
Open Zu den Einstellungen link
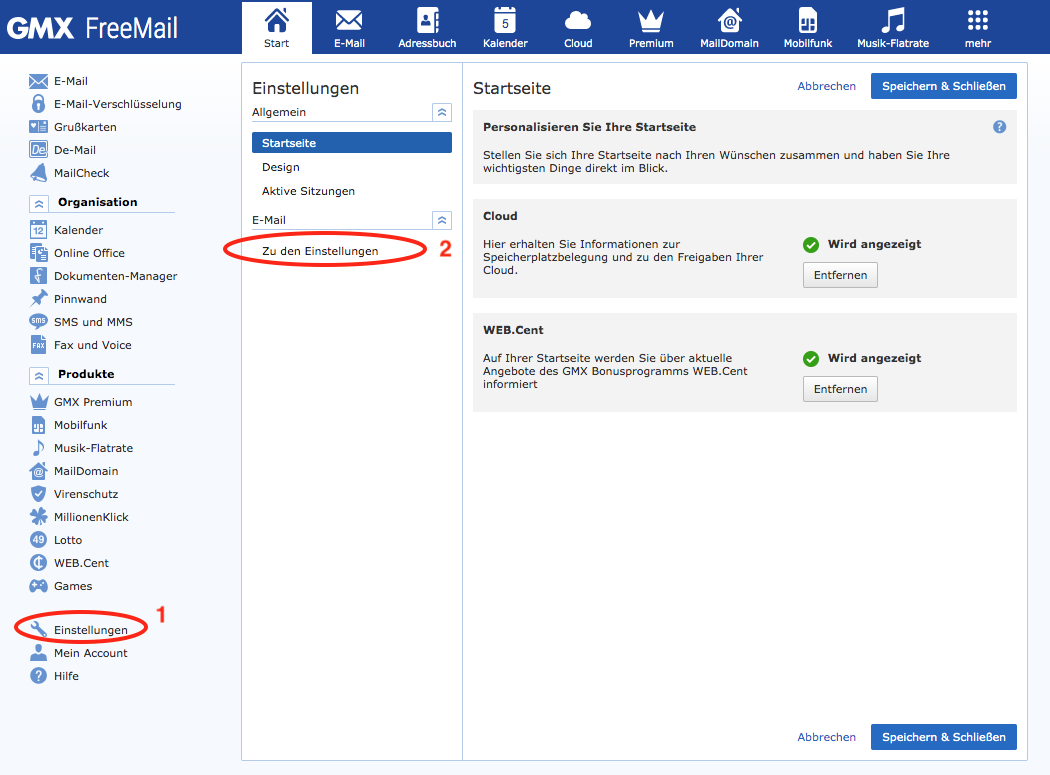pos(320,251)
